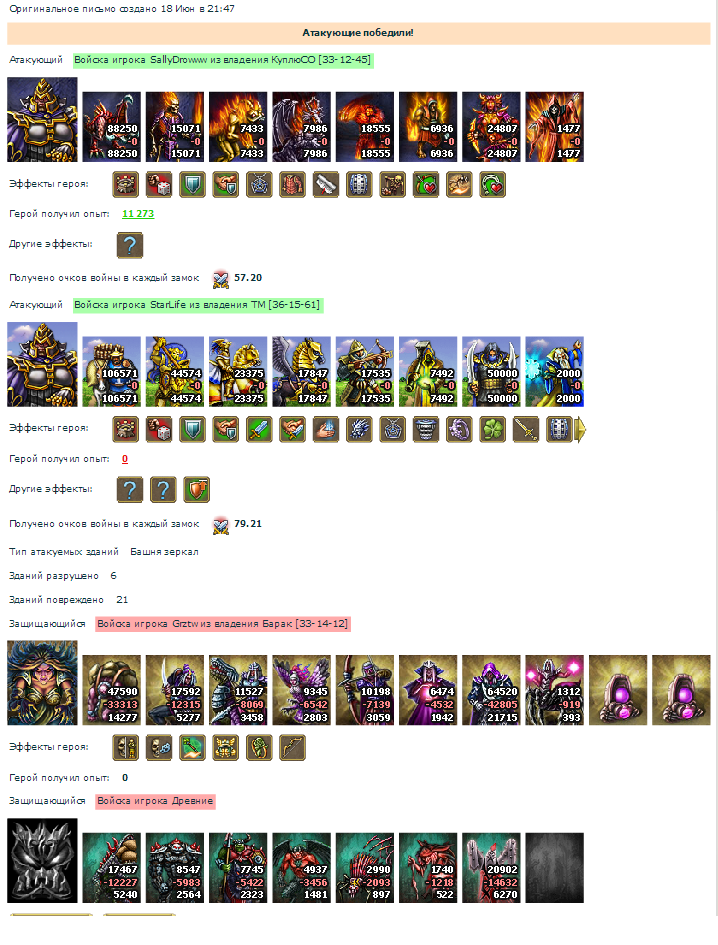
Task: Click the horseshoe with heart effect icon
Action: tap(493, 185)
